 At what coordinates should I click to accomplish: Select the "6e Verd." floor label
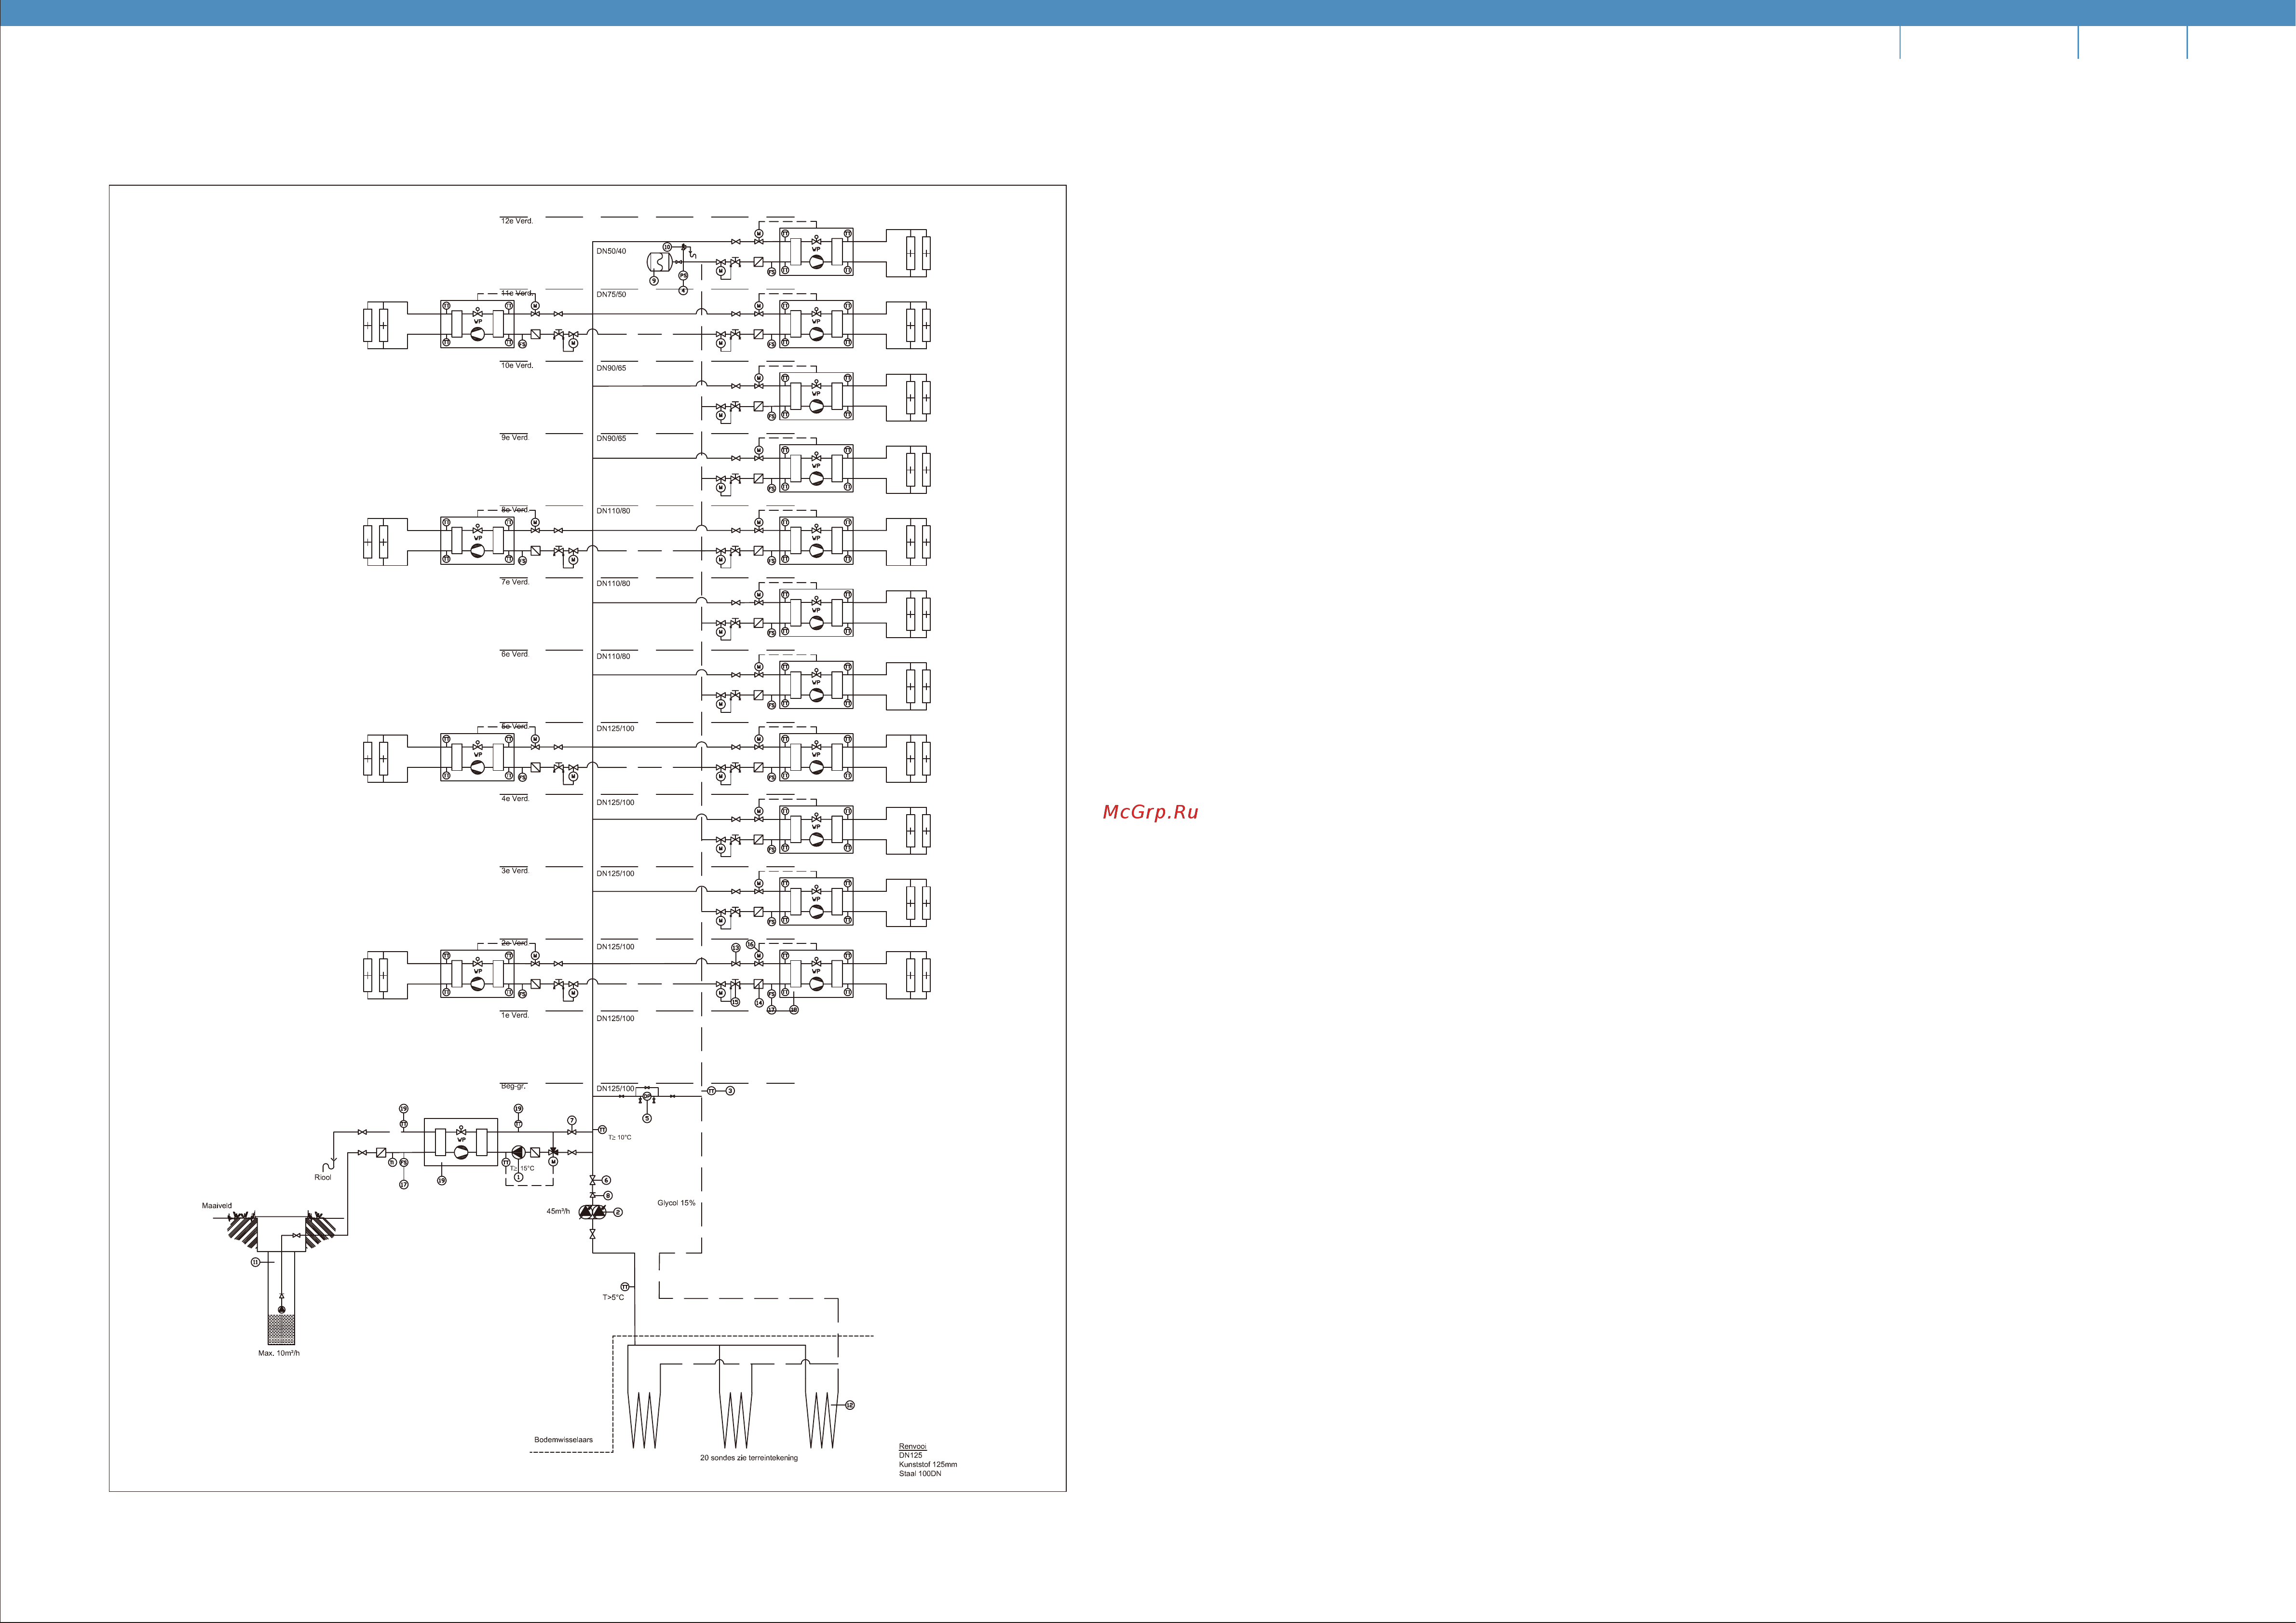515,654
